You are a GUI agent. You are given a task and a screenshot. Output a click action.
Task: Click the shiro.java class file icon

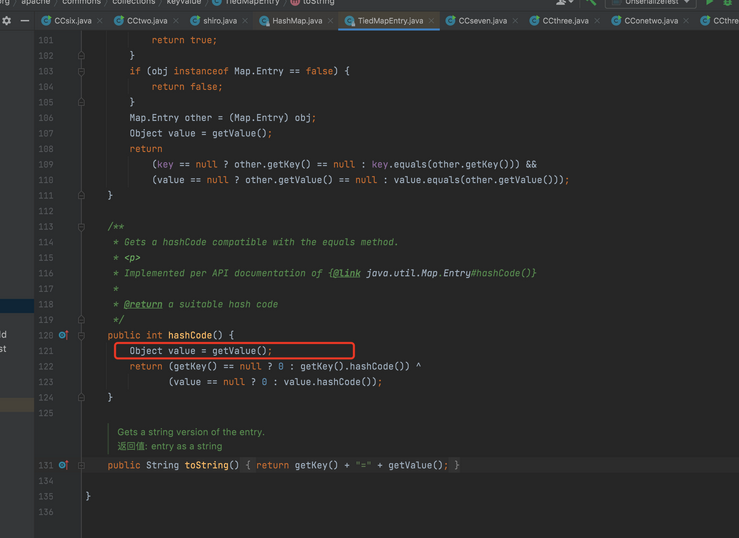195,21
